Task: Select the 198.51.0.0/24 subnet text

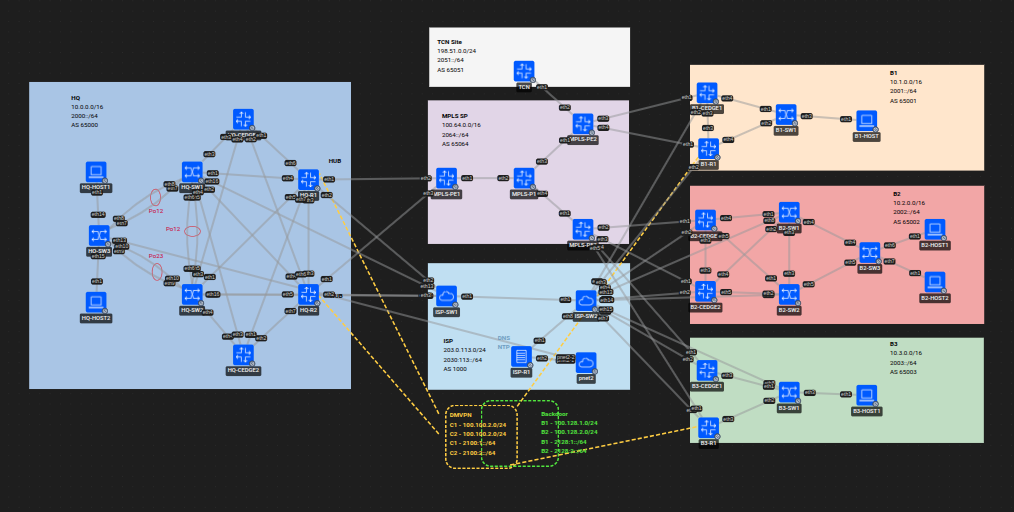Action: pyautogui.click(x=457, y=50)
